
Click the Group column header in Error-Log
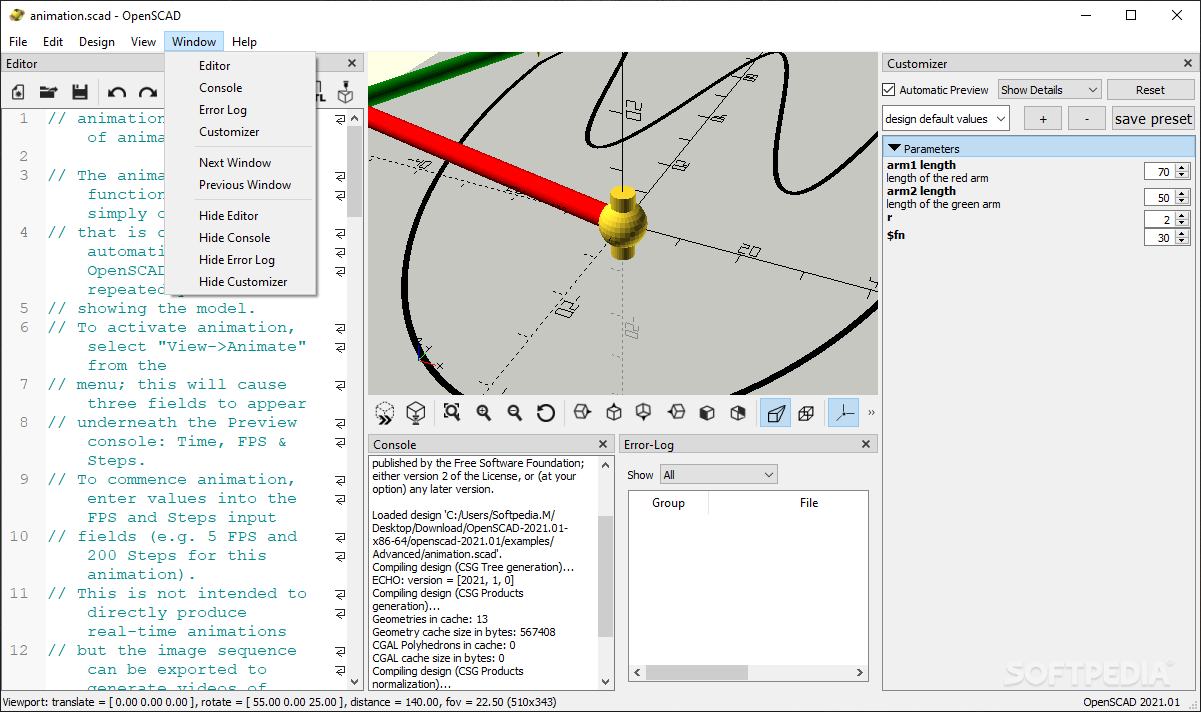[668, 503]
